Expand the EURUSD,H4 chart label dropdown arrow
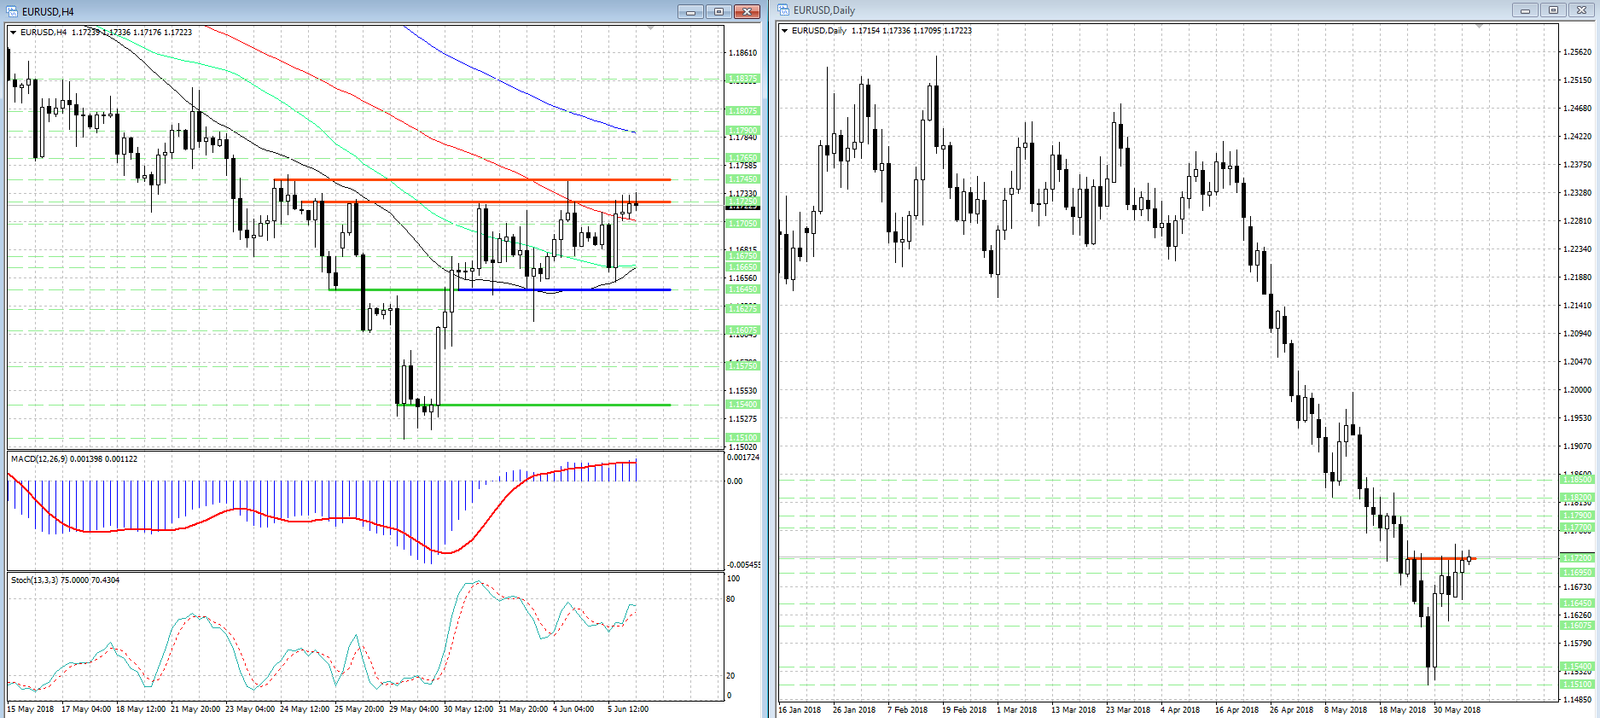This screenshot has height=718, width=1600. 13,32
